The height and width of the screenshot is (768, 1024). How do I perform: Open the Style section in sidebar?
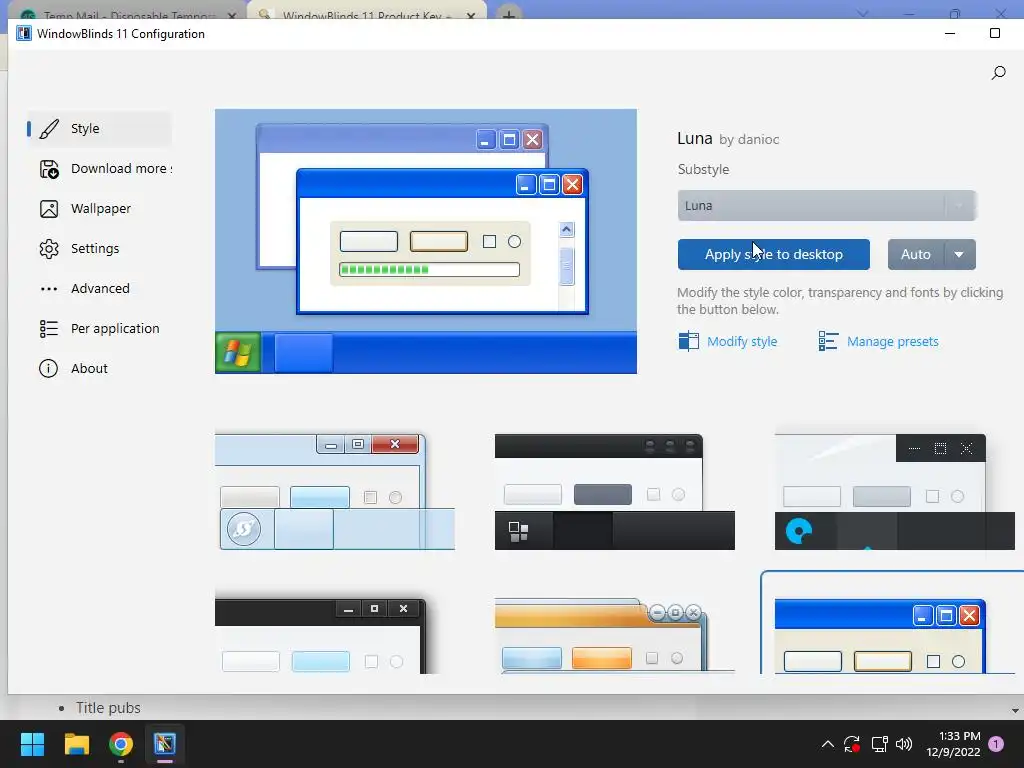99,129
